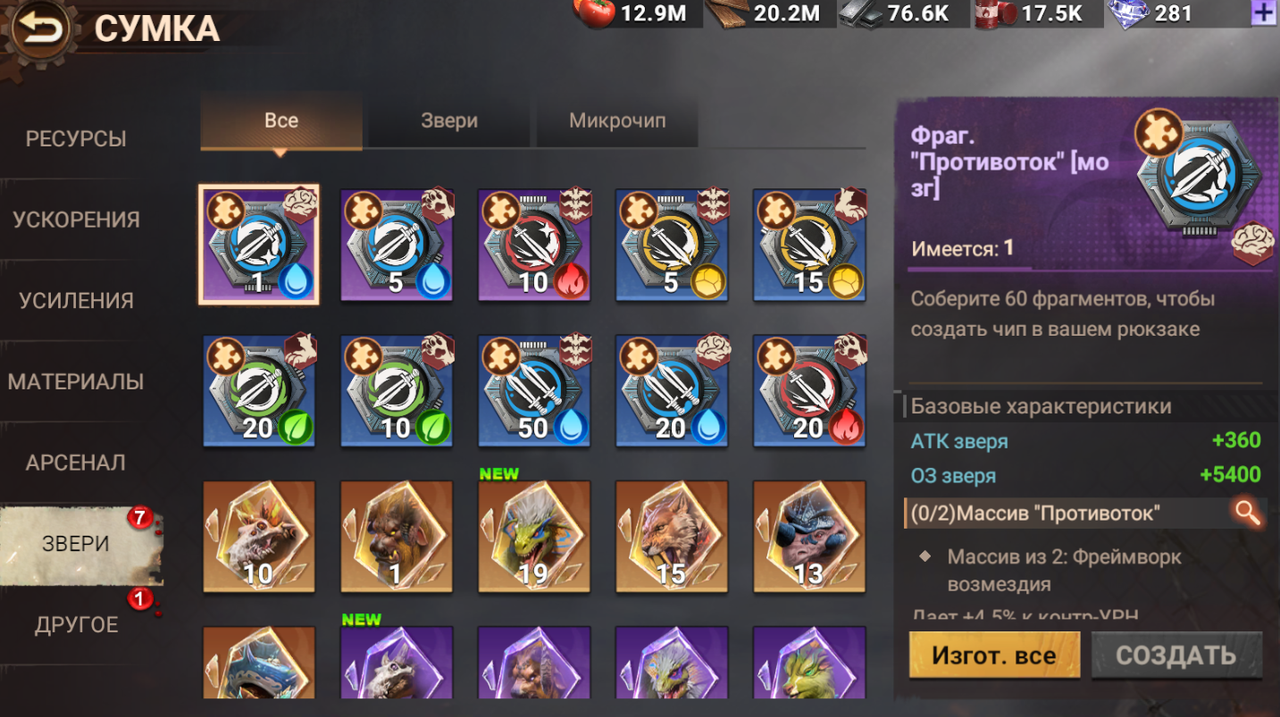Choose the gold chip fragment showing 15
Viewport: 1280px width, 717px height.
809,246
